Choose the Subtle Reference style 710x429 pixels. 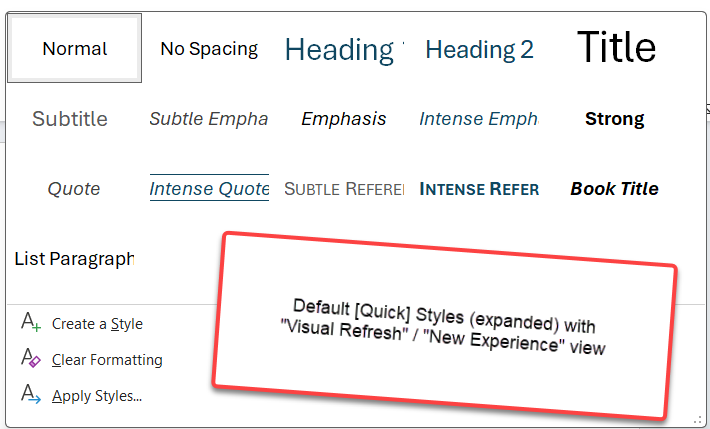[344, 188]
